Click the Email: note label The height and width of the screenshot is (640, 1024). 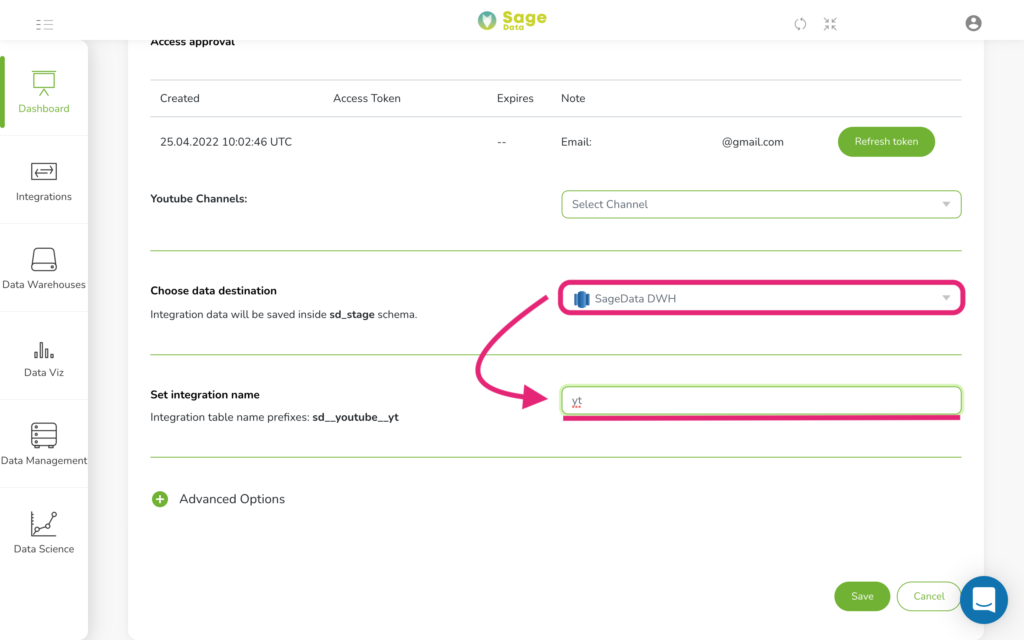pos(576,142)
